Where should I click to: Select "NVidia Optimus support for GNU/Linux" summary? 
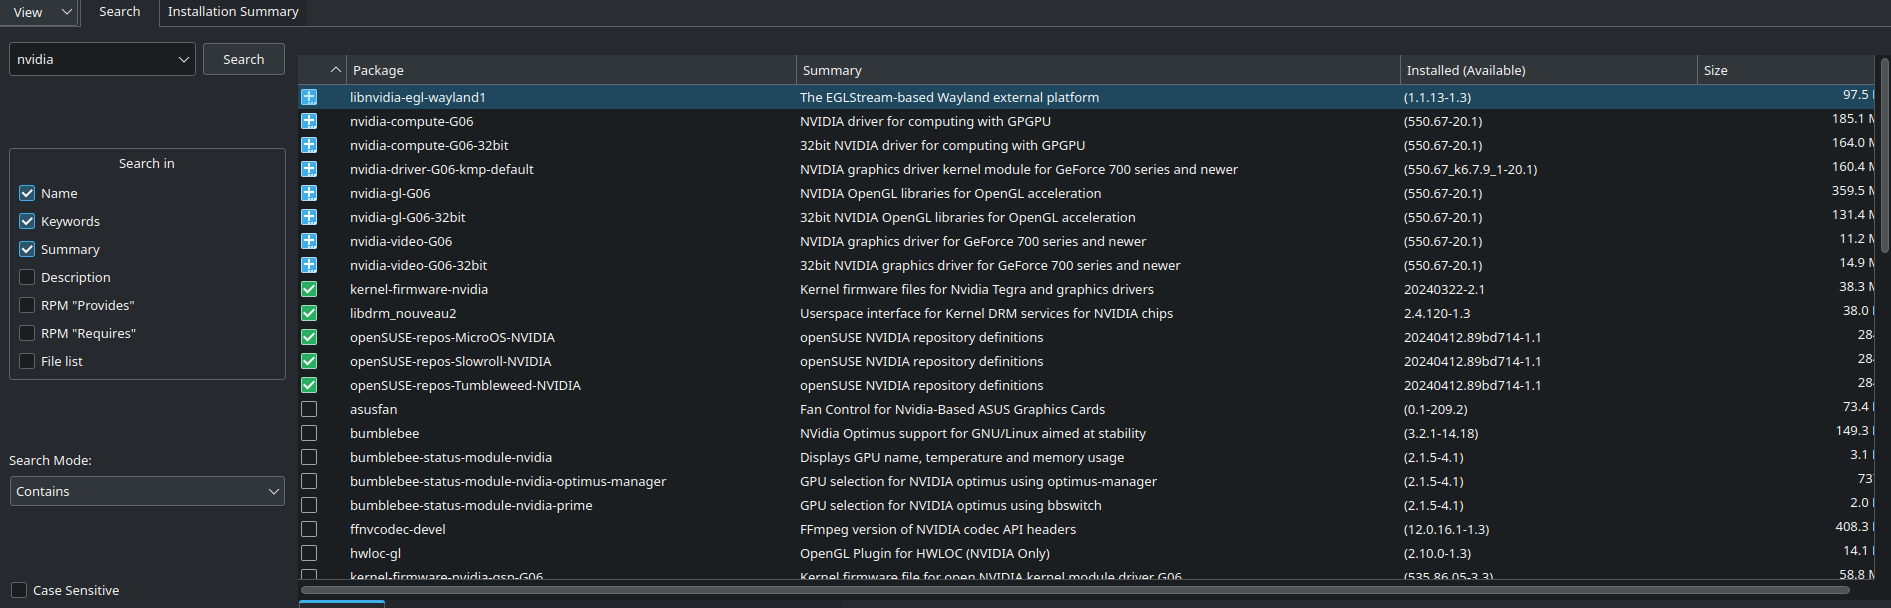coord(973,433)
